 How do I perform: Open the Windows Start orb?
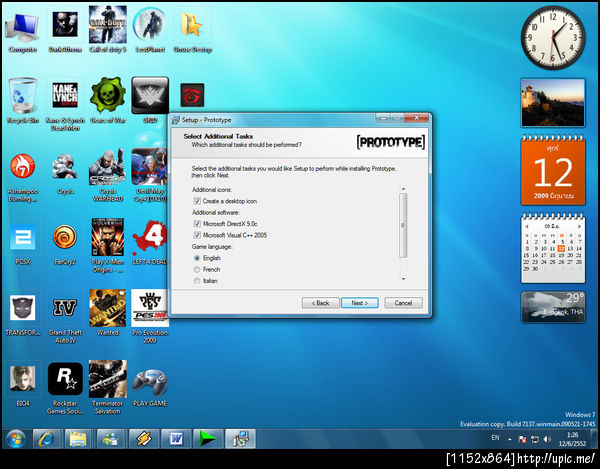[16, 439]
